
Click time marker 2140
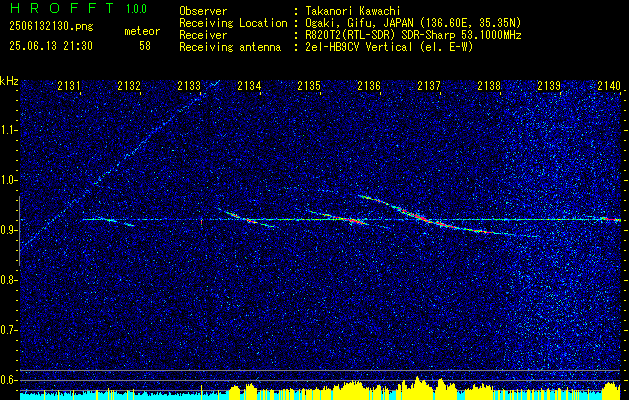609,85
